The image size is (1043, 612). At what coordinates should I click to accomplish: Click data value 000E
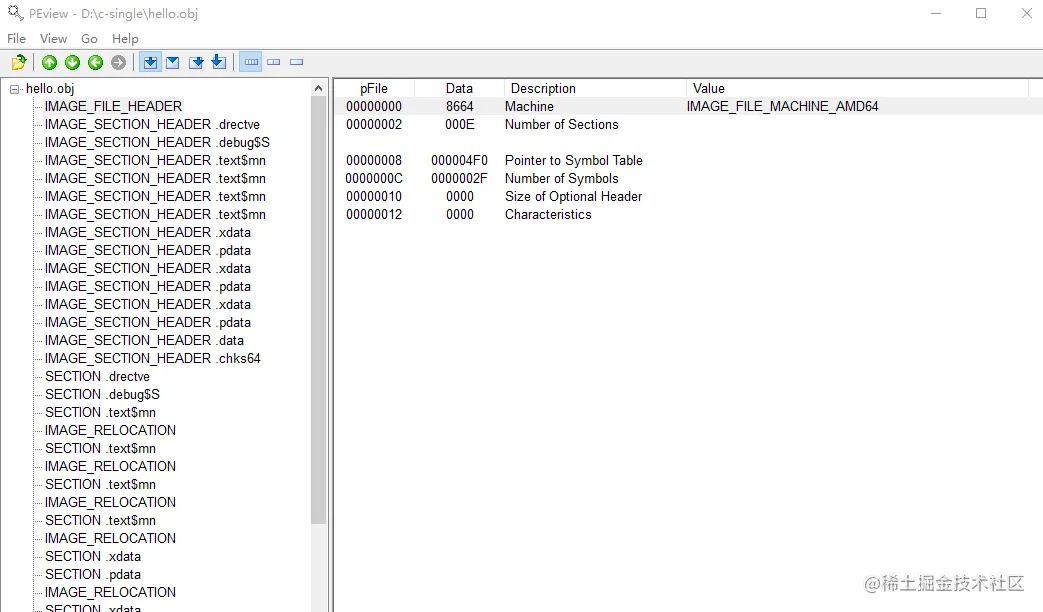(460, 124)
